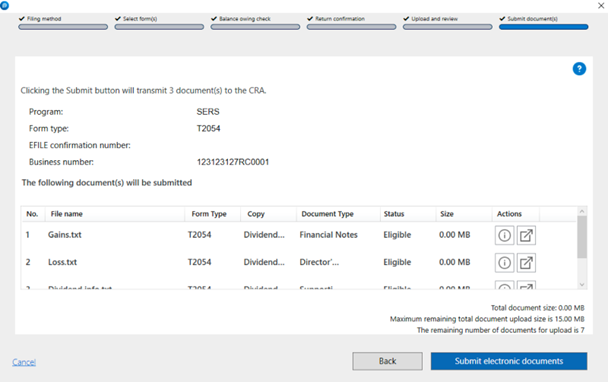Click the document list scrollbar thumb
Image resolution: width=608 pixels, height=382 pixels.
582,237
